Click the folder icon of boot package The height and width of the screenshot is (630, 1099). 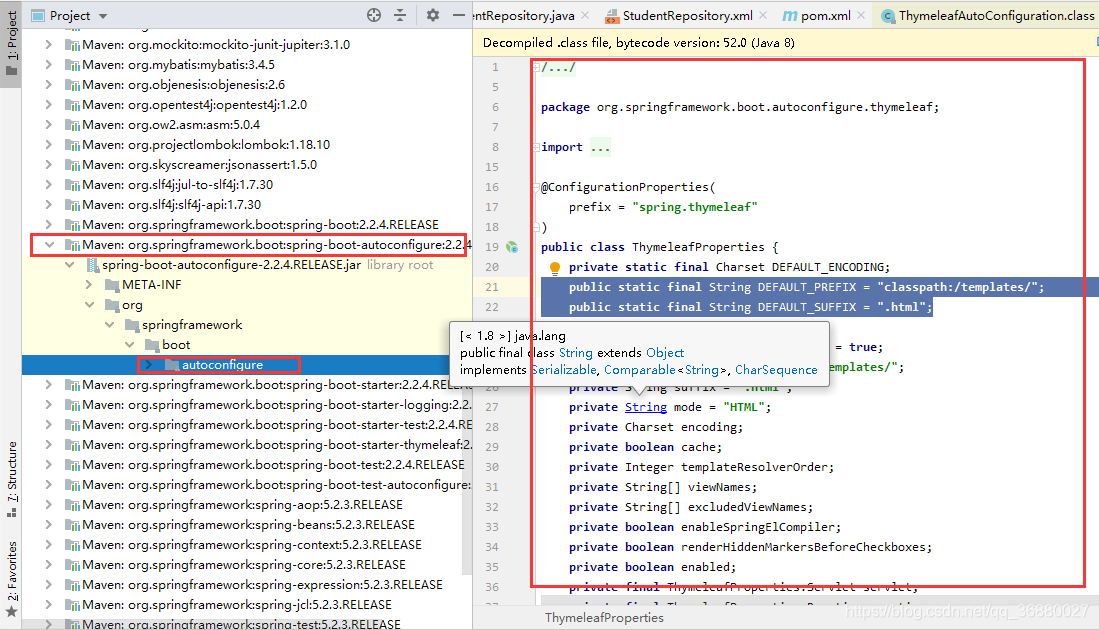point(152,345)
